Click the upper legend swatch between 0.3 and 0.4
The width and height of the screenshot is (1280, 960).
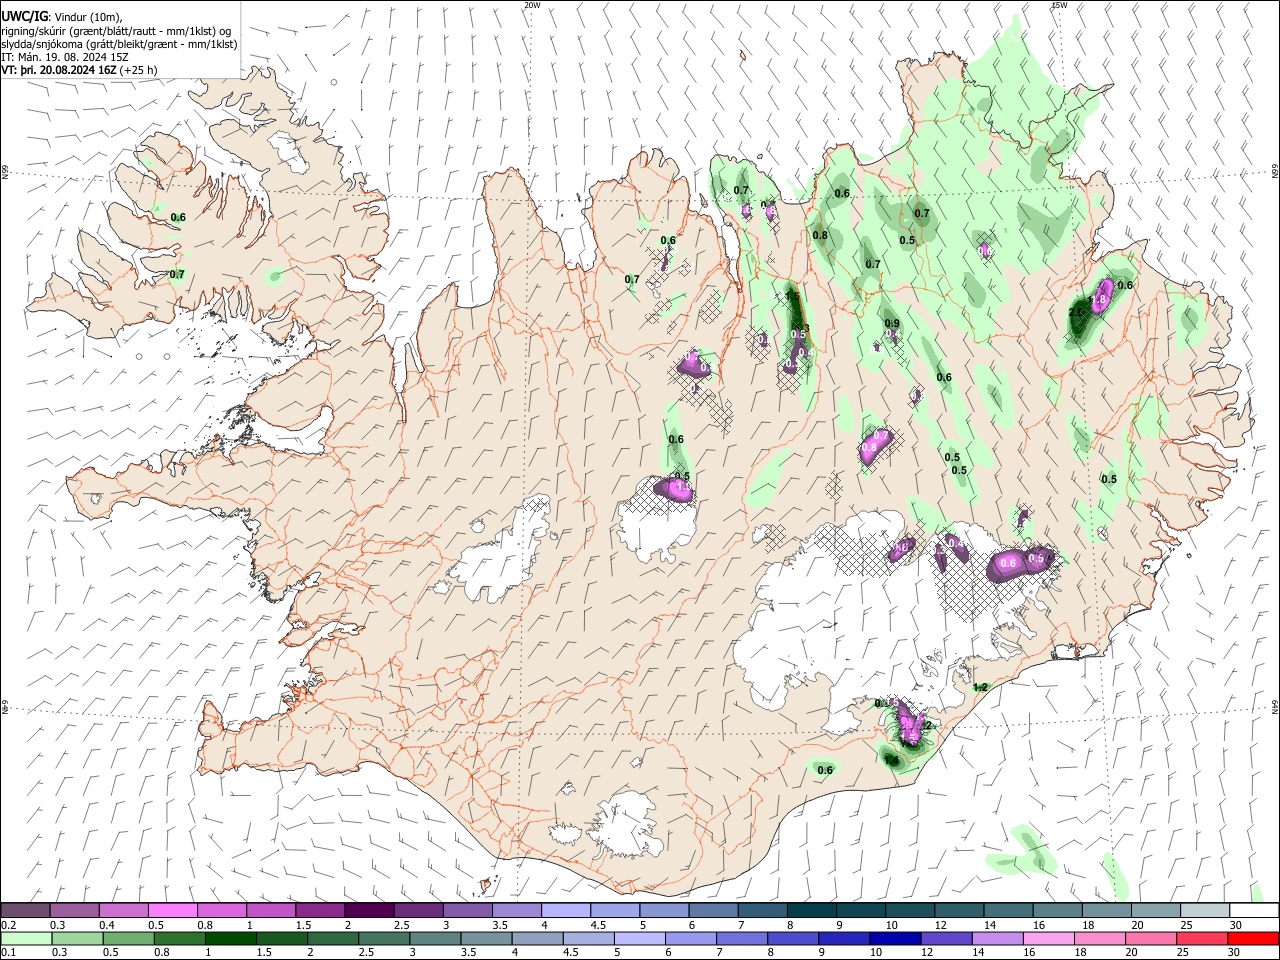[75, 910]
